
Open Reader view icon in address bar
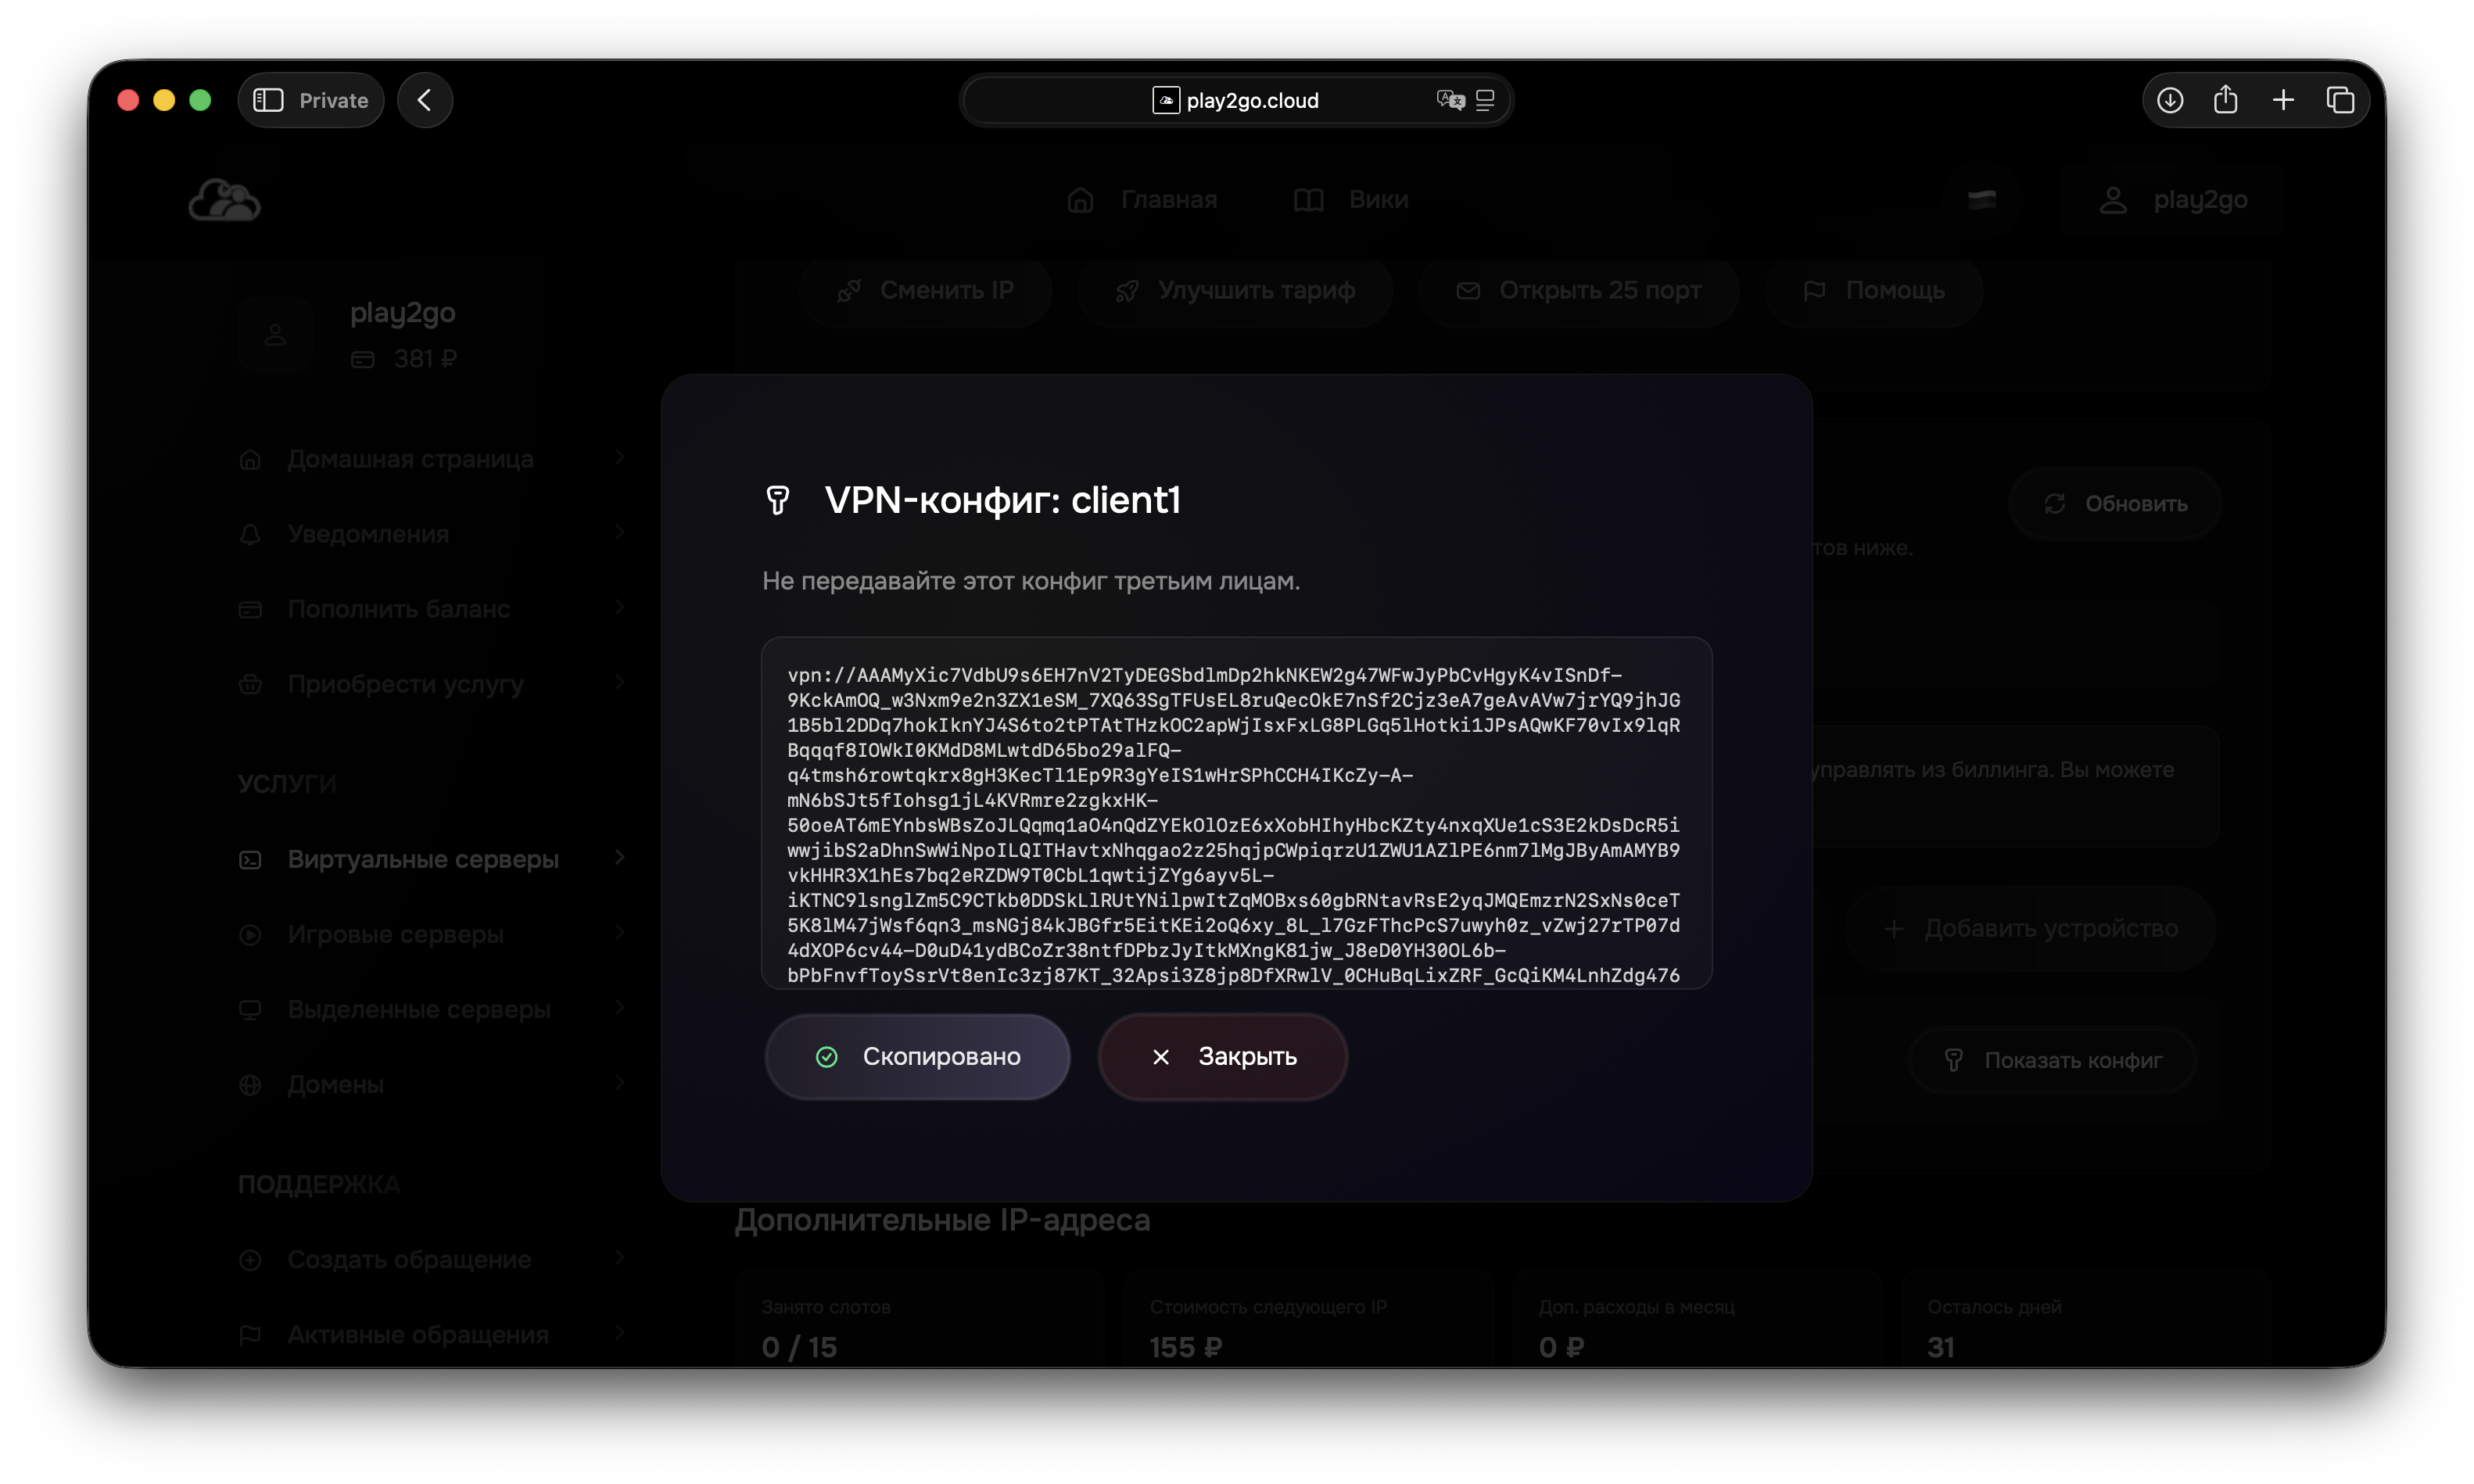click(1485, 100)
